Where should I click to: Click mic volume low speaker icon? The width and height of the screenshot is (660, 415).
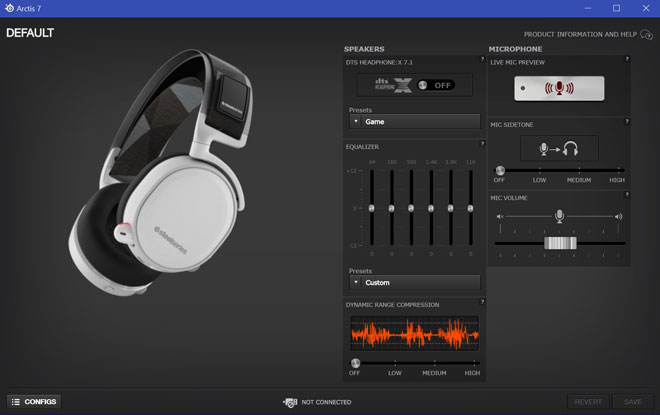tap(500, 216)
